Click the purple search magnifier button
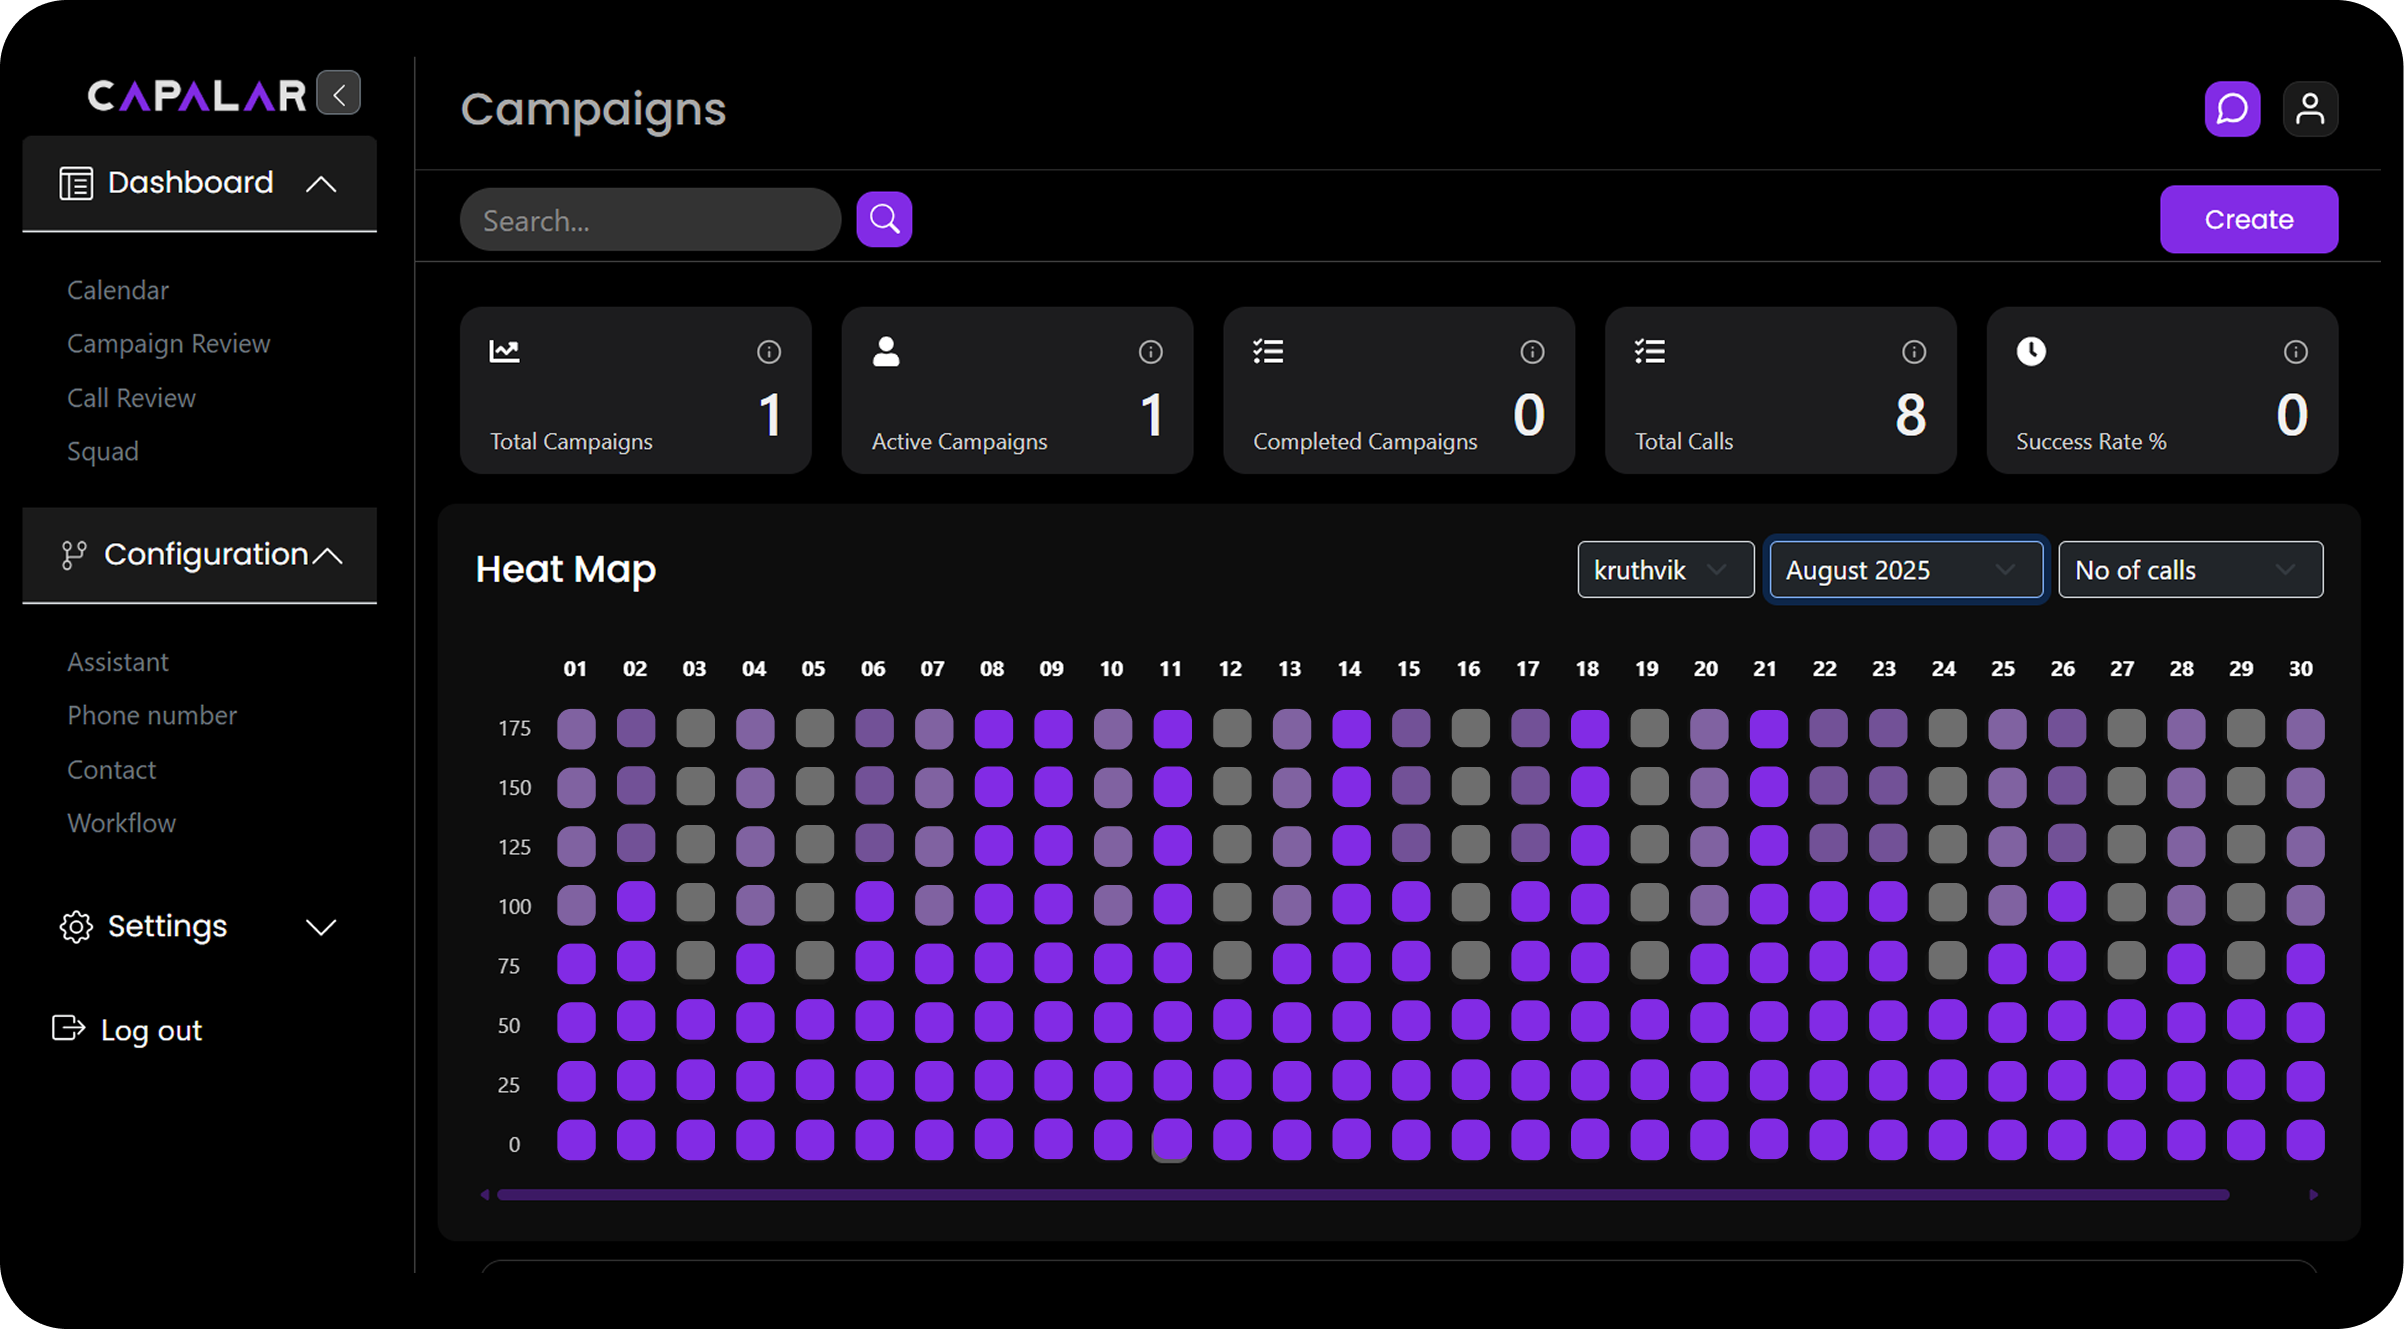 [884, 219]
